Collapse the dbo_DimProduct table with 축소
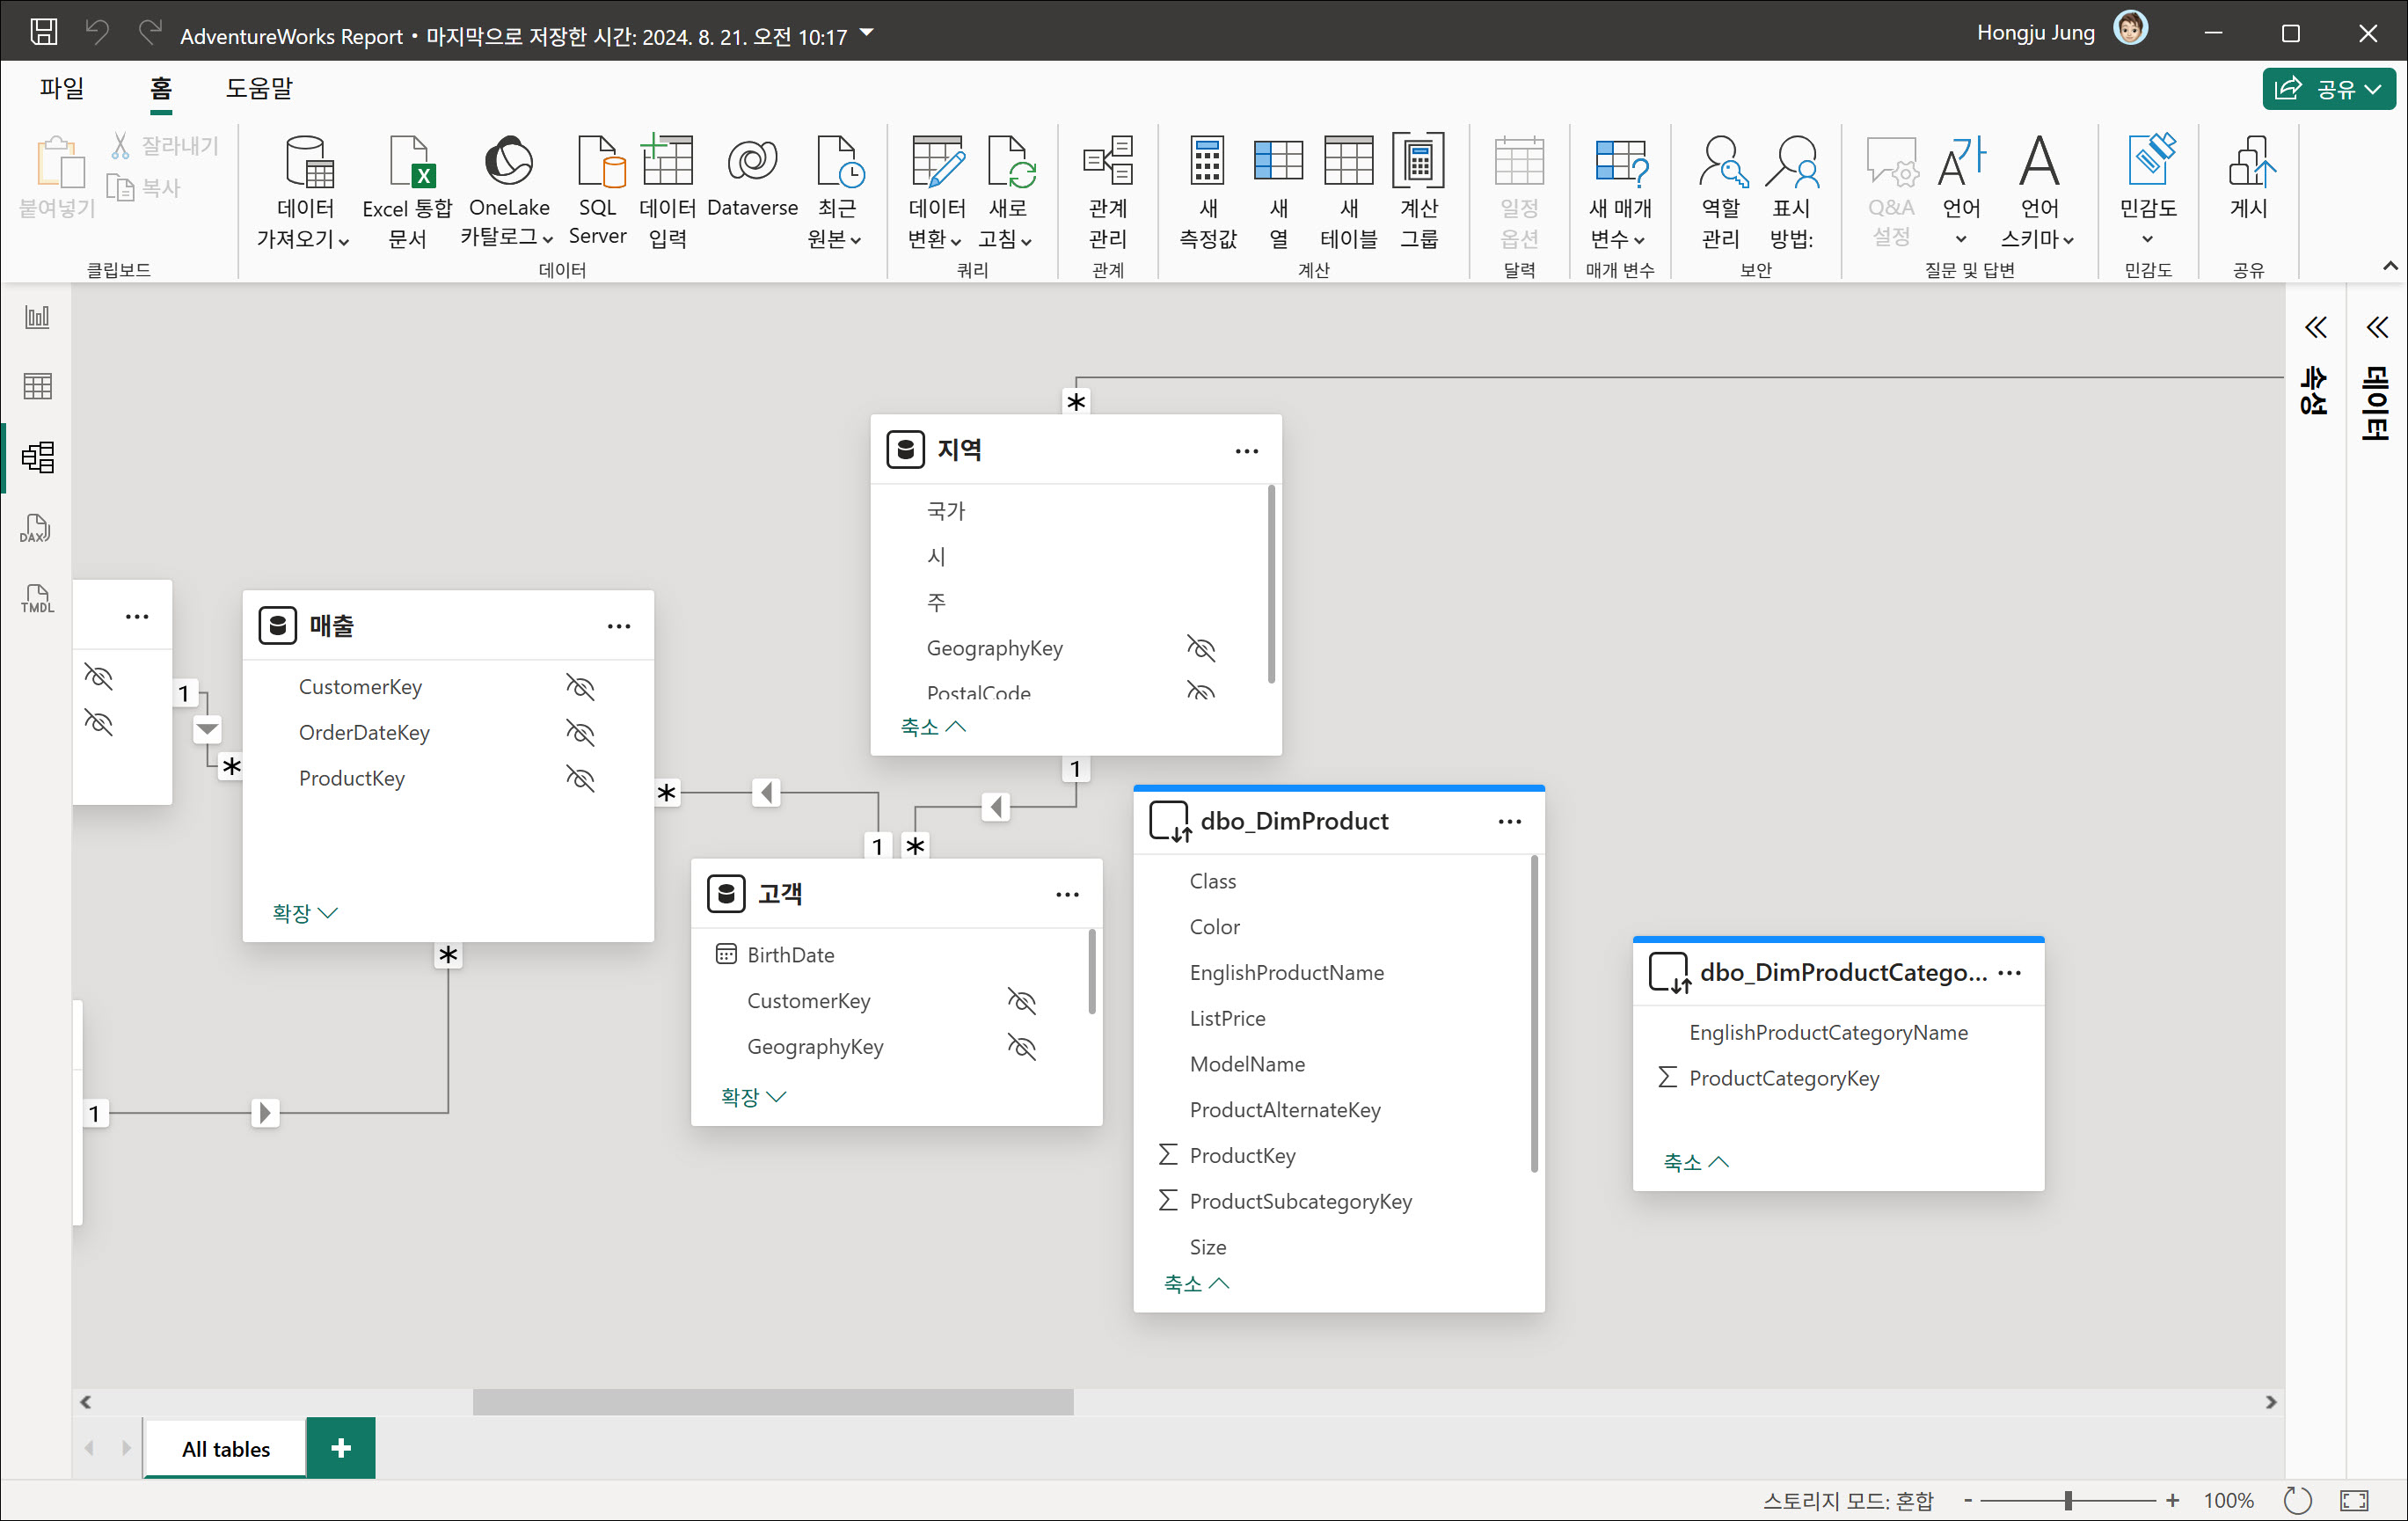The image size is (2408, 1521). click(1196, 1283)
